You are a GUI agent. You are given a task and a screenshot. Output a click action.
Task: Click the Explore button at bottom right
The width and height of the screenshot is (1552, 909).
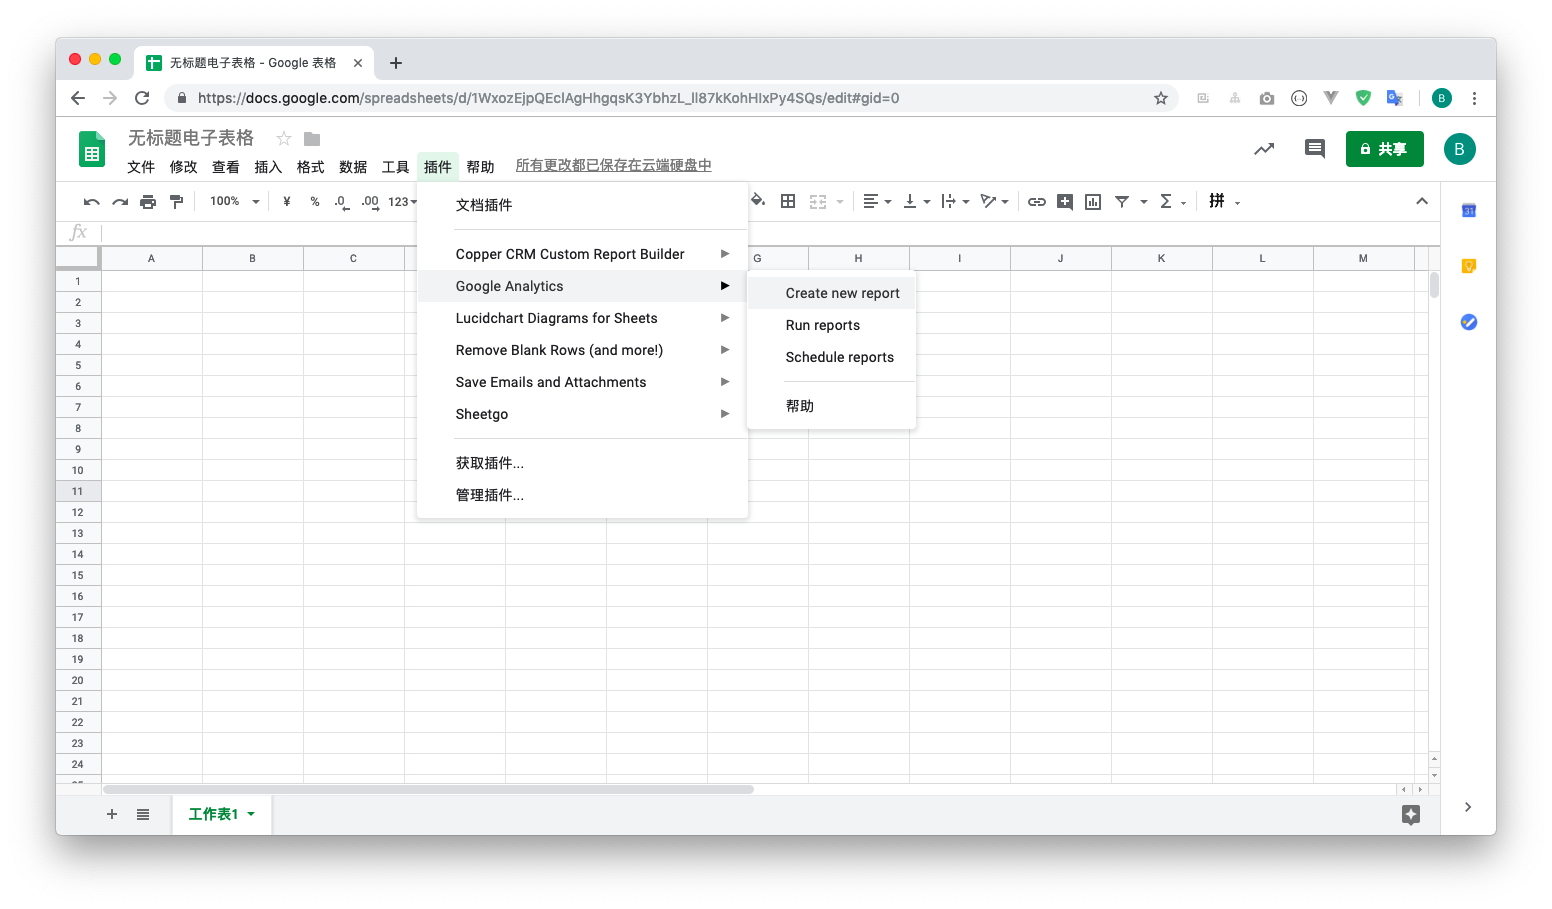point(1411,815)
